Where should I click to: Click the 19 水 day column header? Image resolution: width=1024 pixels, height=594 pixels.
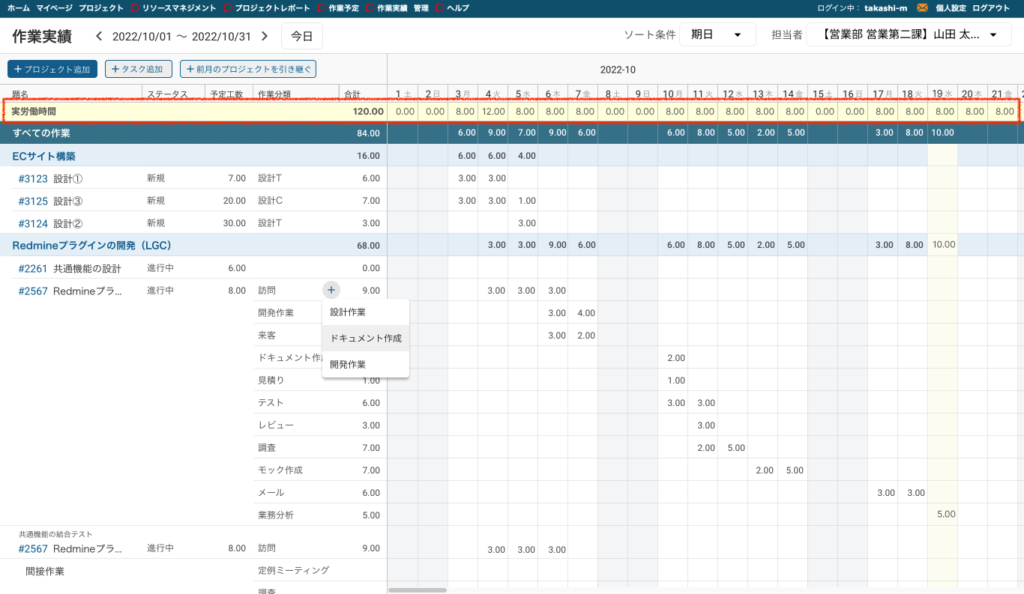pos(942,95)
